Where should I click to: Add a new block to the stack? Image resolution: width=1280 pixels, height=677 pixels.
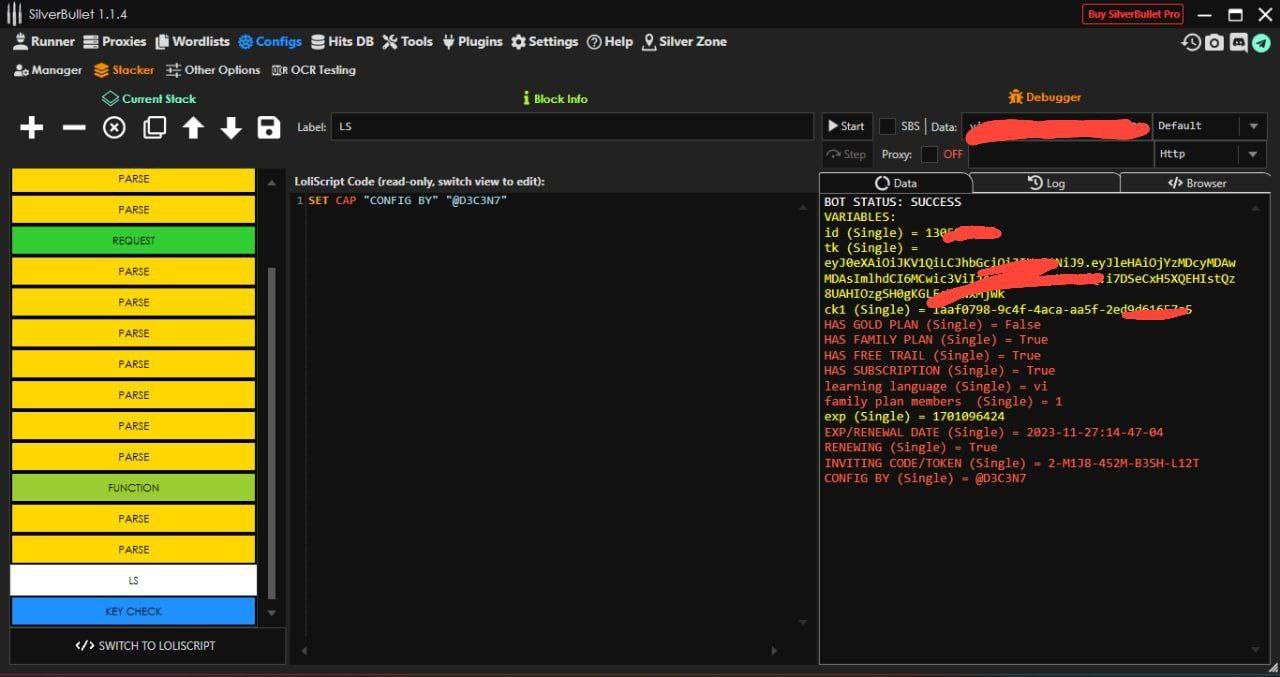(x=32, y=127)
